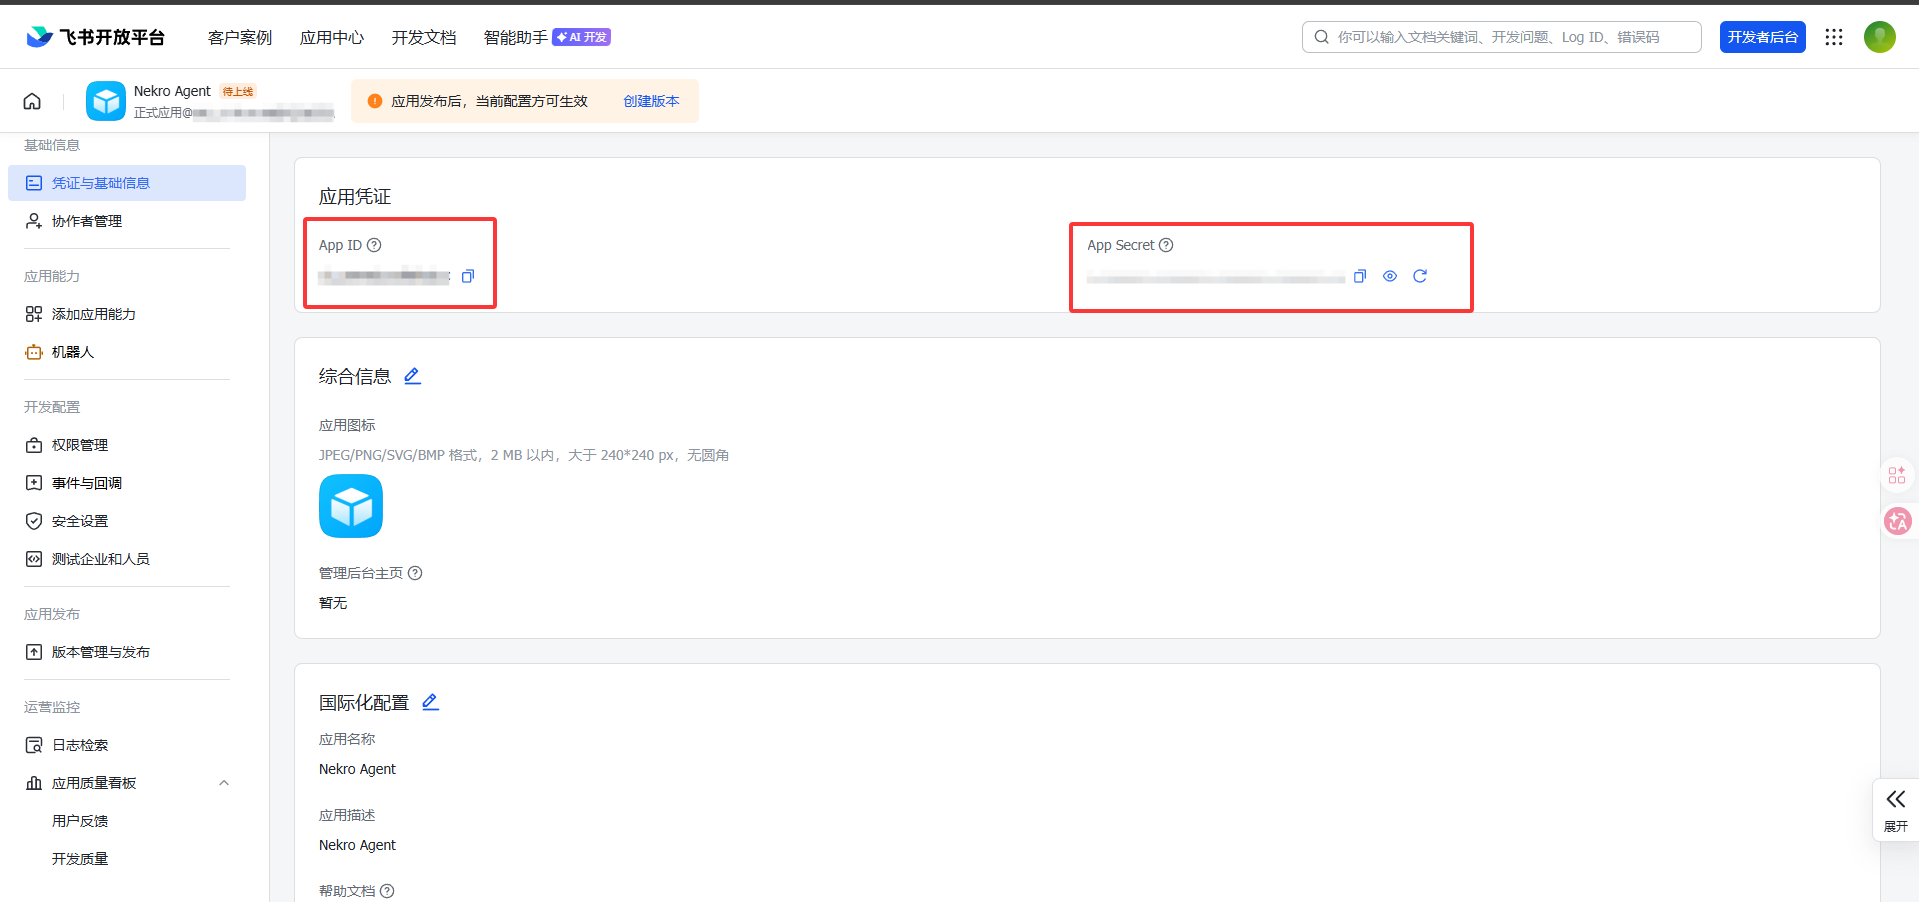Expand the right-side 展开 panel

click(1895, 809)
